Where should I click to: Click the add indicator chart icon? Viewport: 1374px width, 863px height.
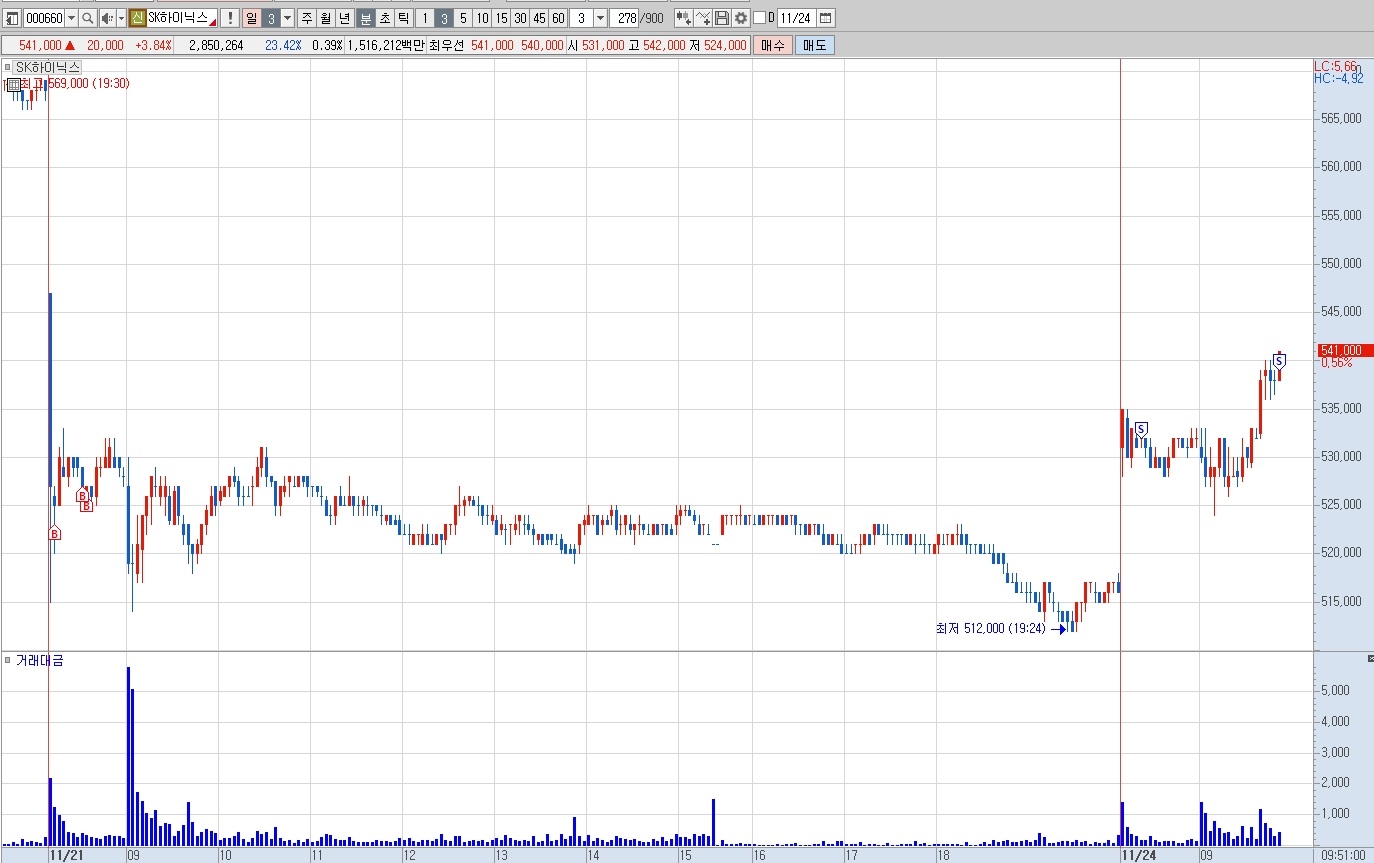(x=683, y=18)
